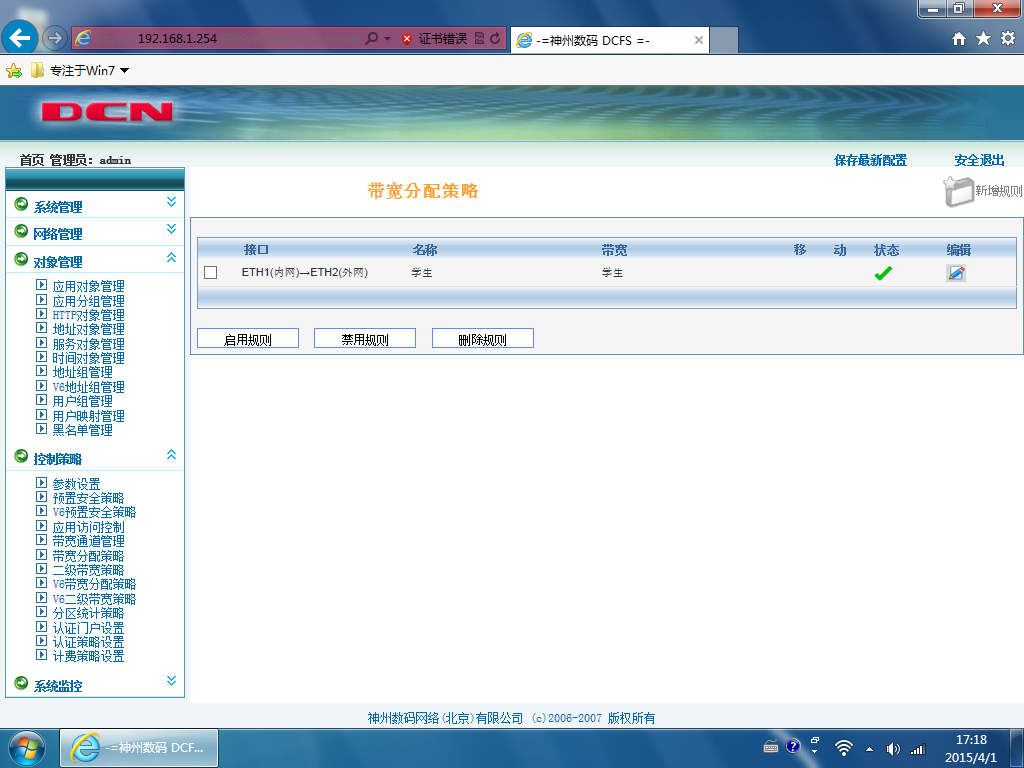Screen dimensions: 1024x768
Task: Refresh the page with the reload icon
Action: click(495, 39)
